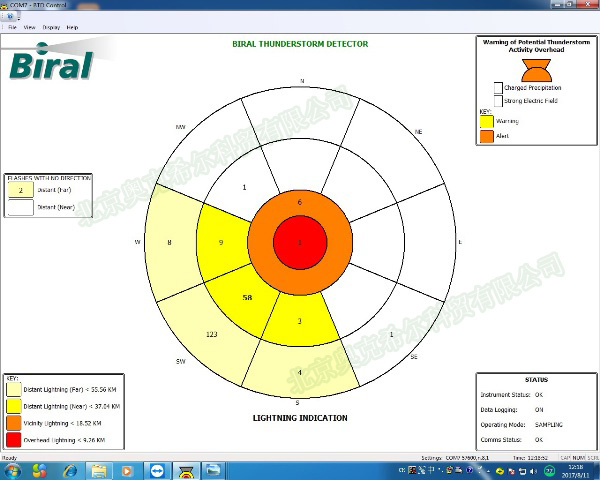
Task: Click the LIGHTNING INDICATION caption
Action: point(300,418)
